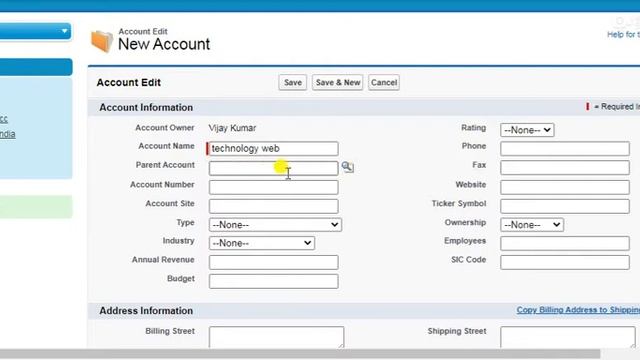Open the Help for this page link
Image resolution: width=640 pixels, height=360 pixels.
click(623, 35)
